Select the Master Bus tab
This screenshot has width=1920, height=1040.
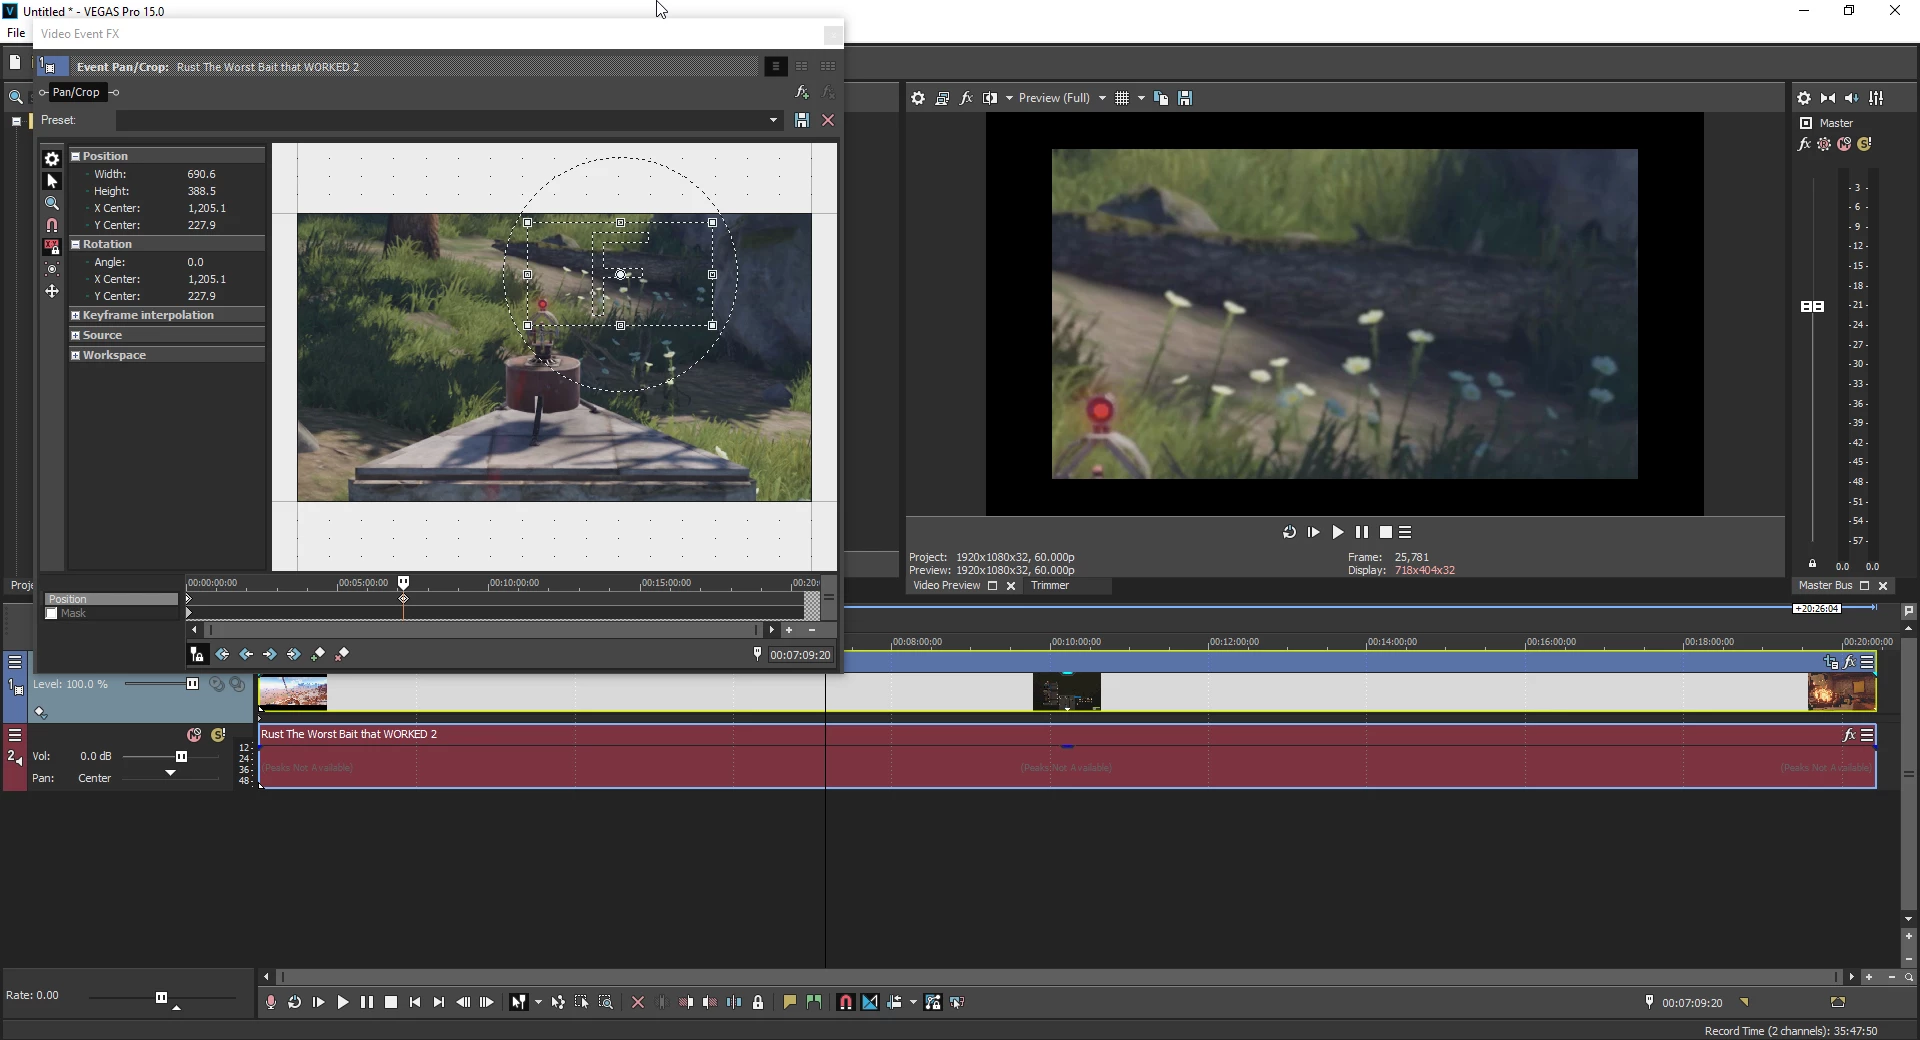[x=1825, y=586]
